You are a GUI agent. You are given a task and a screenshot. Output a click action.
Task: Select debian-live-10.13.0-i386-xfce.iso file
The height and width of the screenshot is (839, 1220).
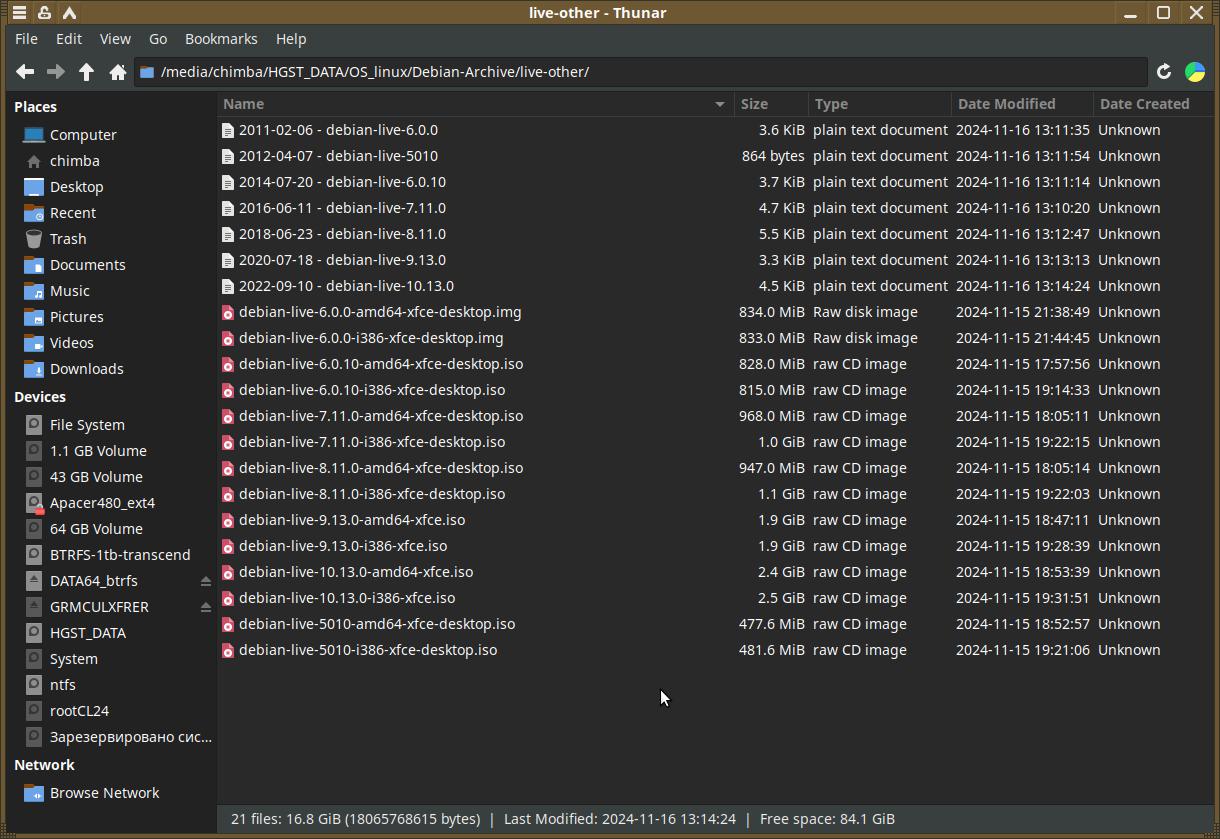pos(347,598)
